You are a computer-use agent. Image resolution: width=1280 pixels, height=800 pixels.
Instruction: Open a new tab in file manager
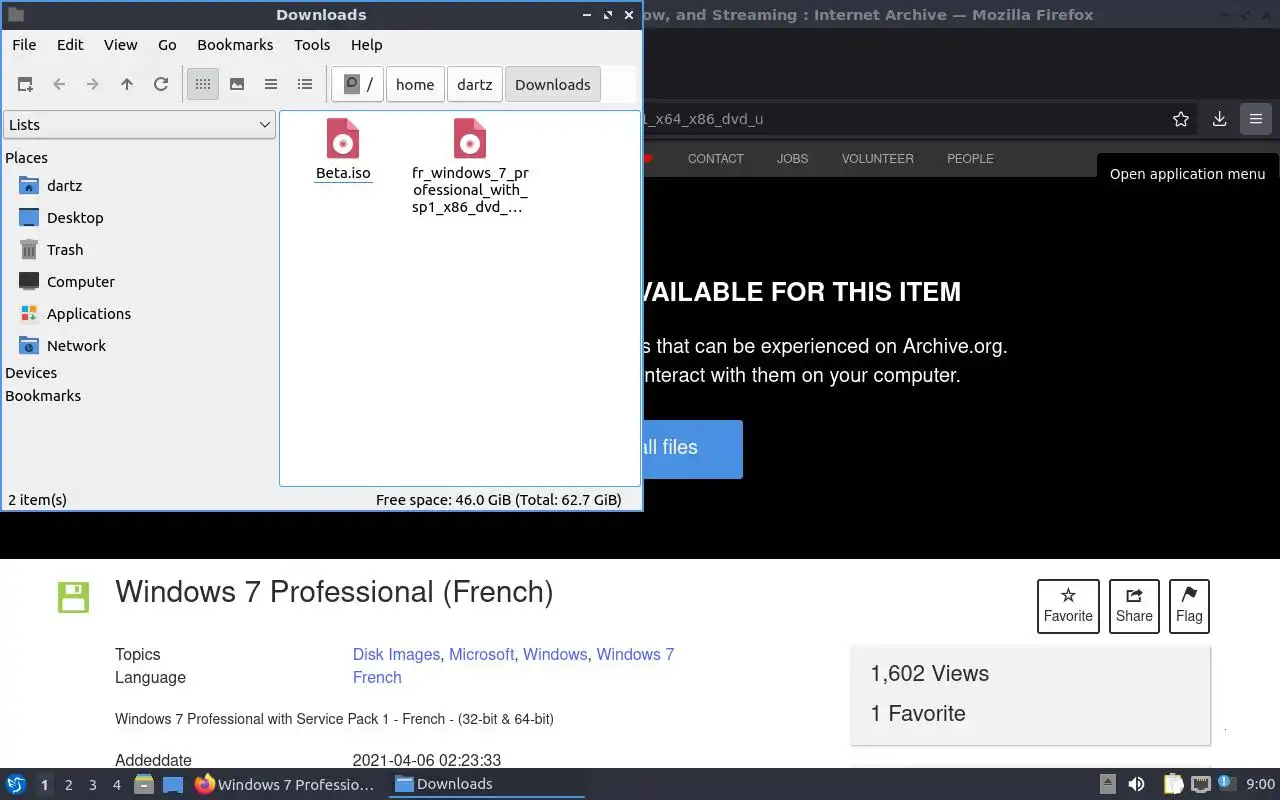pos(25,85)
